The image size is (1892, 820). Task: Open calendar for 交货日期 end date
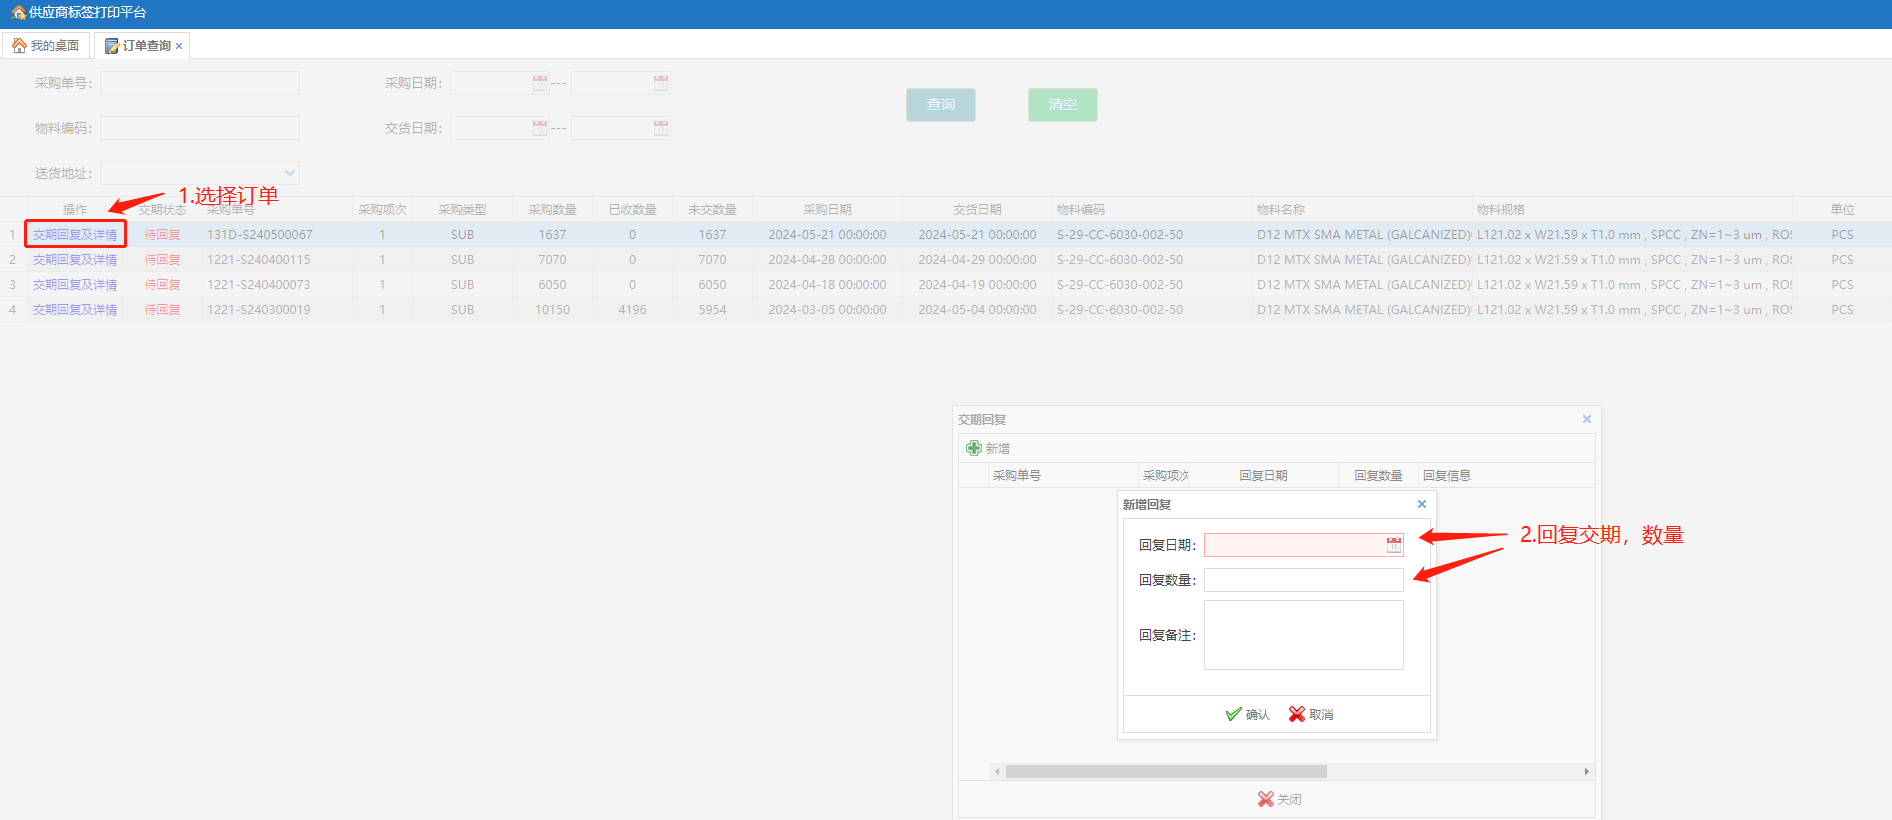coord(661,128)
